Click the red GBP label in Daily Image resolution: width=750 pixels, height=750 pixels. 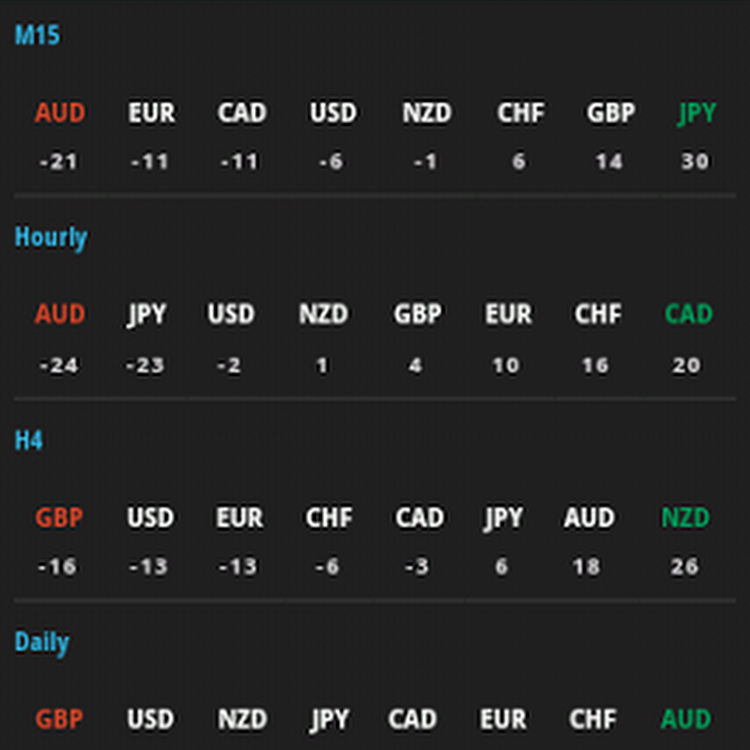point(58,720)
